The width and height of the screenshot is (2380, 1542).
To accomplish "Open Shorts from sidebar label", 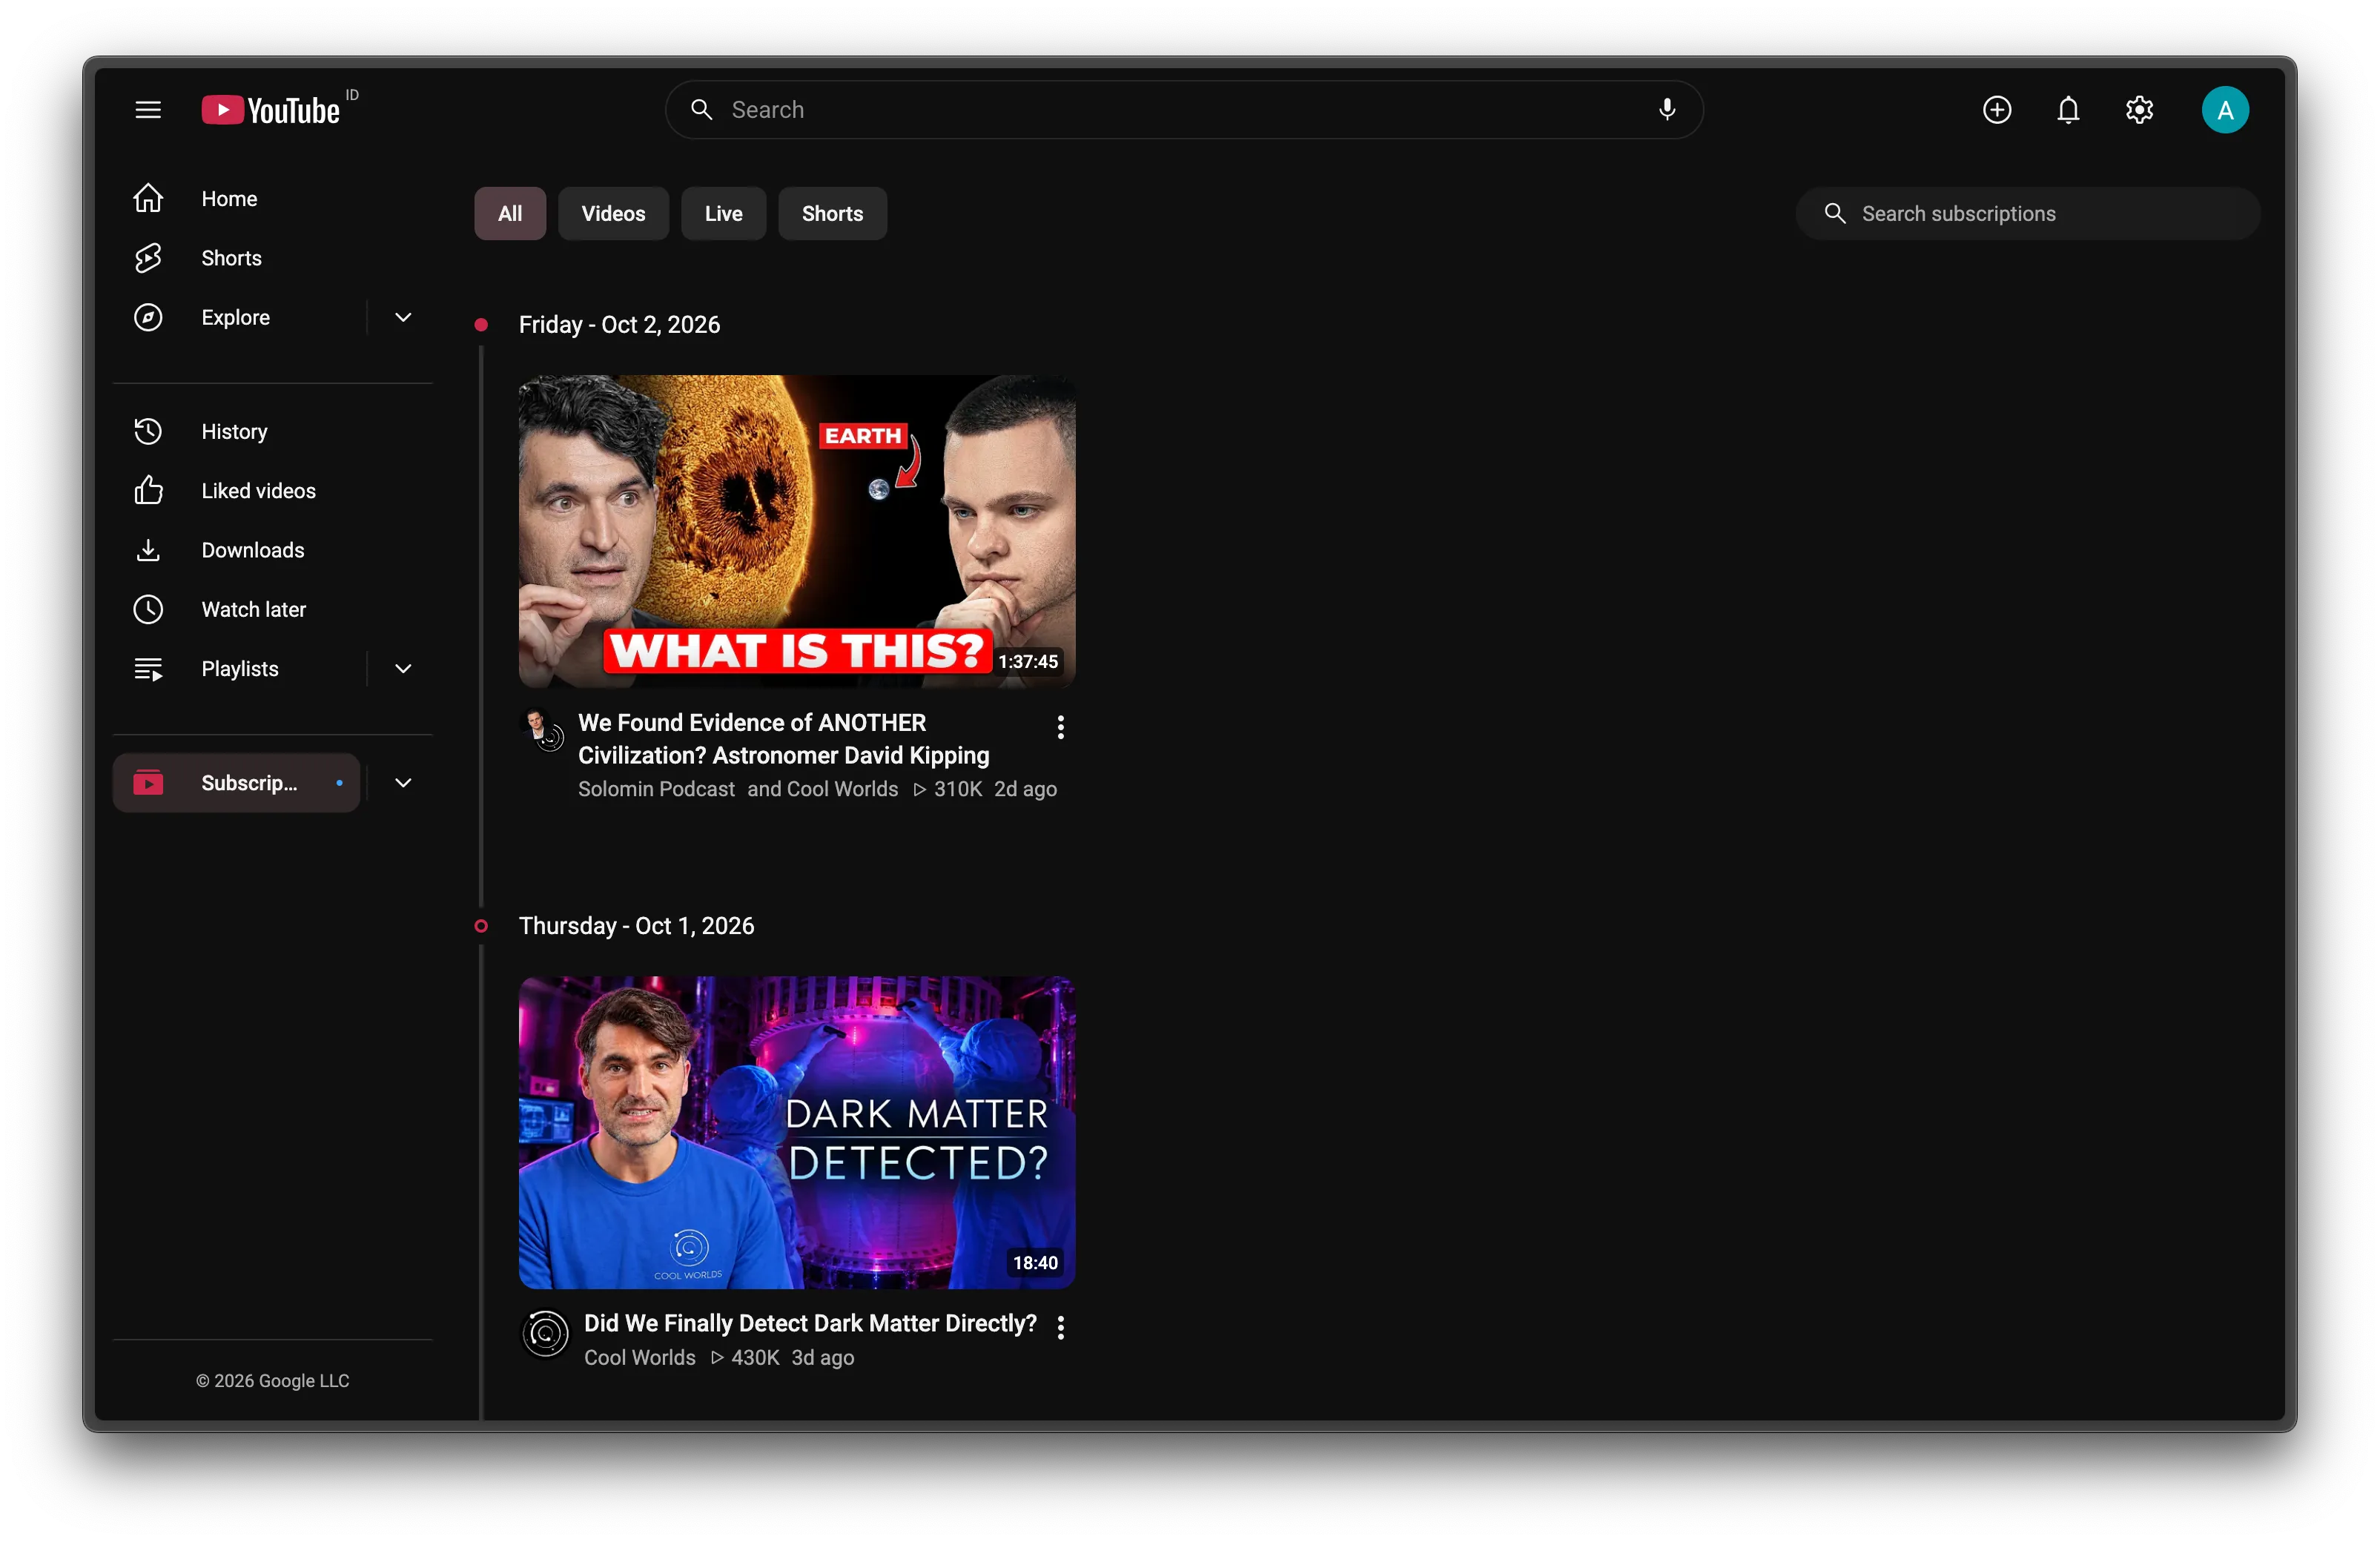I will tap(231, 258).
